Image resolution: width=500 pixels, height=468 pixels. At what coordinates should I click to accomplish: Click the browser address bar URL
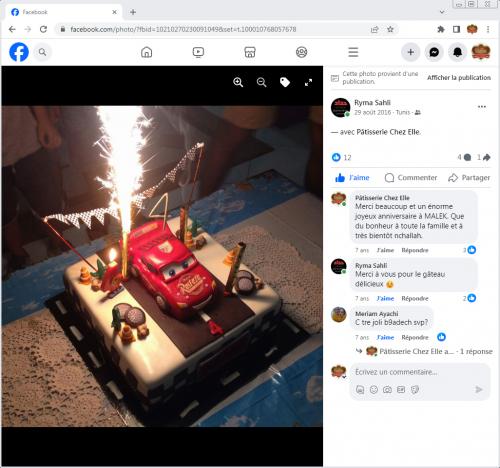coord(183,29)
